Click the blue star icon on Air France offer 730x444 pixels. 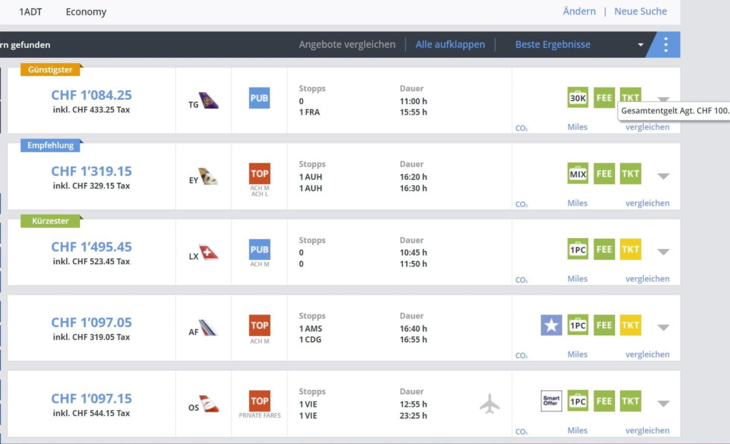tap(551, 325)
